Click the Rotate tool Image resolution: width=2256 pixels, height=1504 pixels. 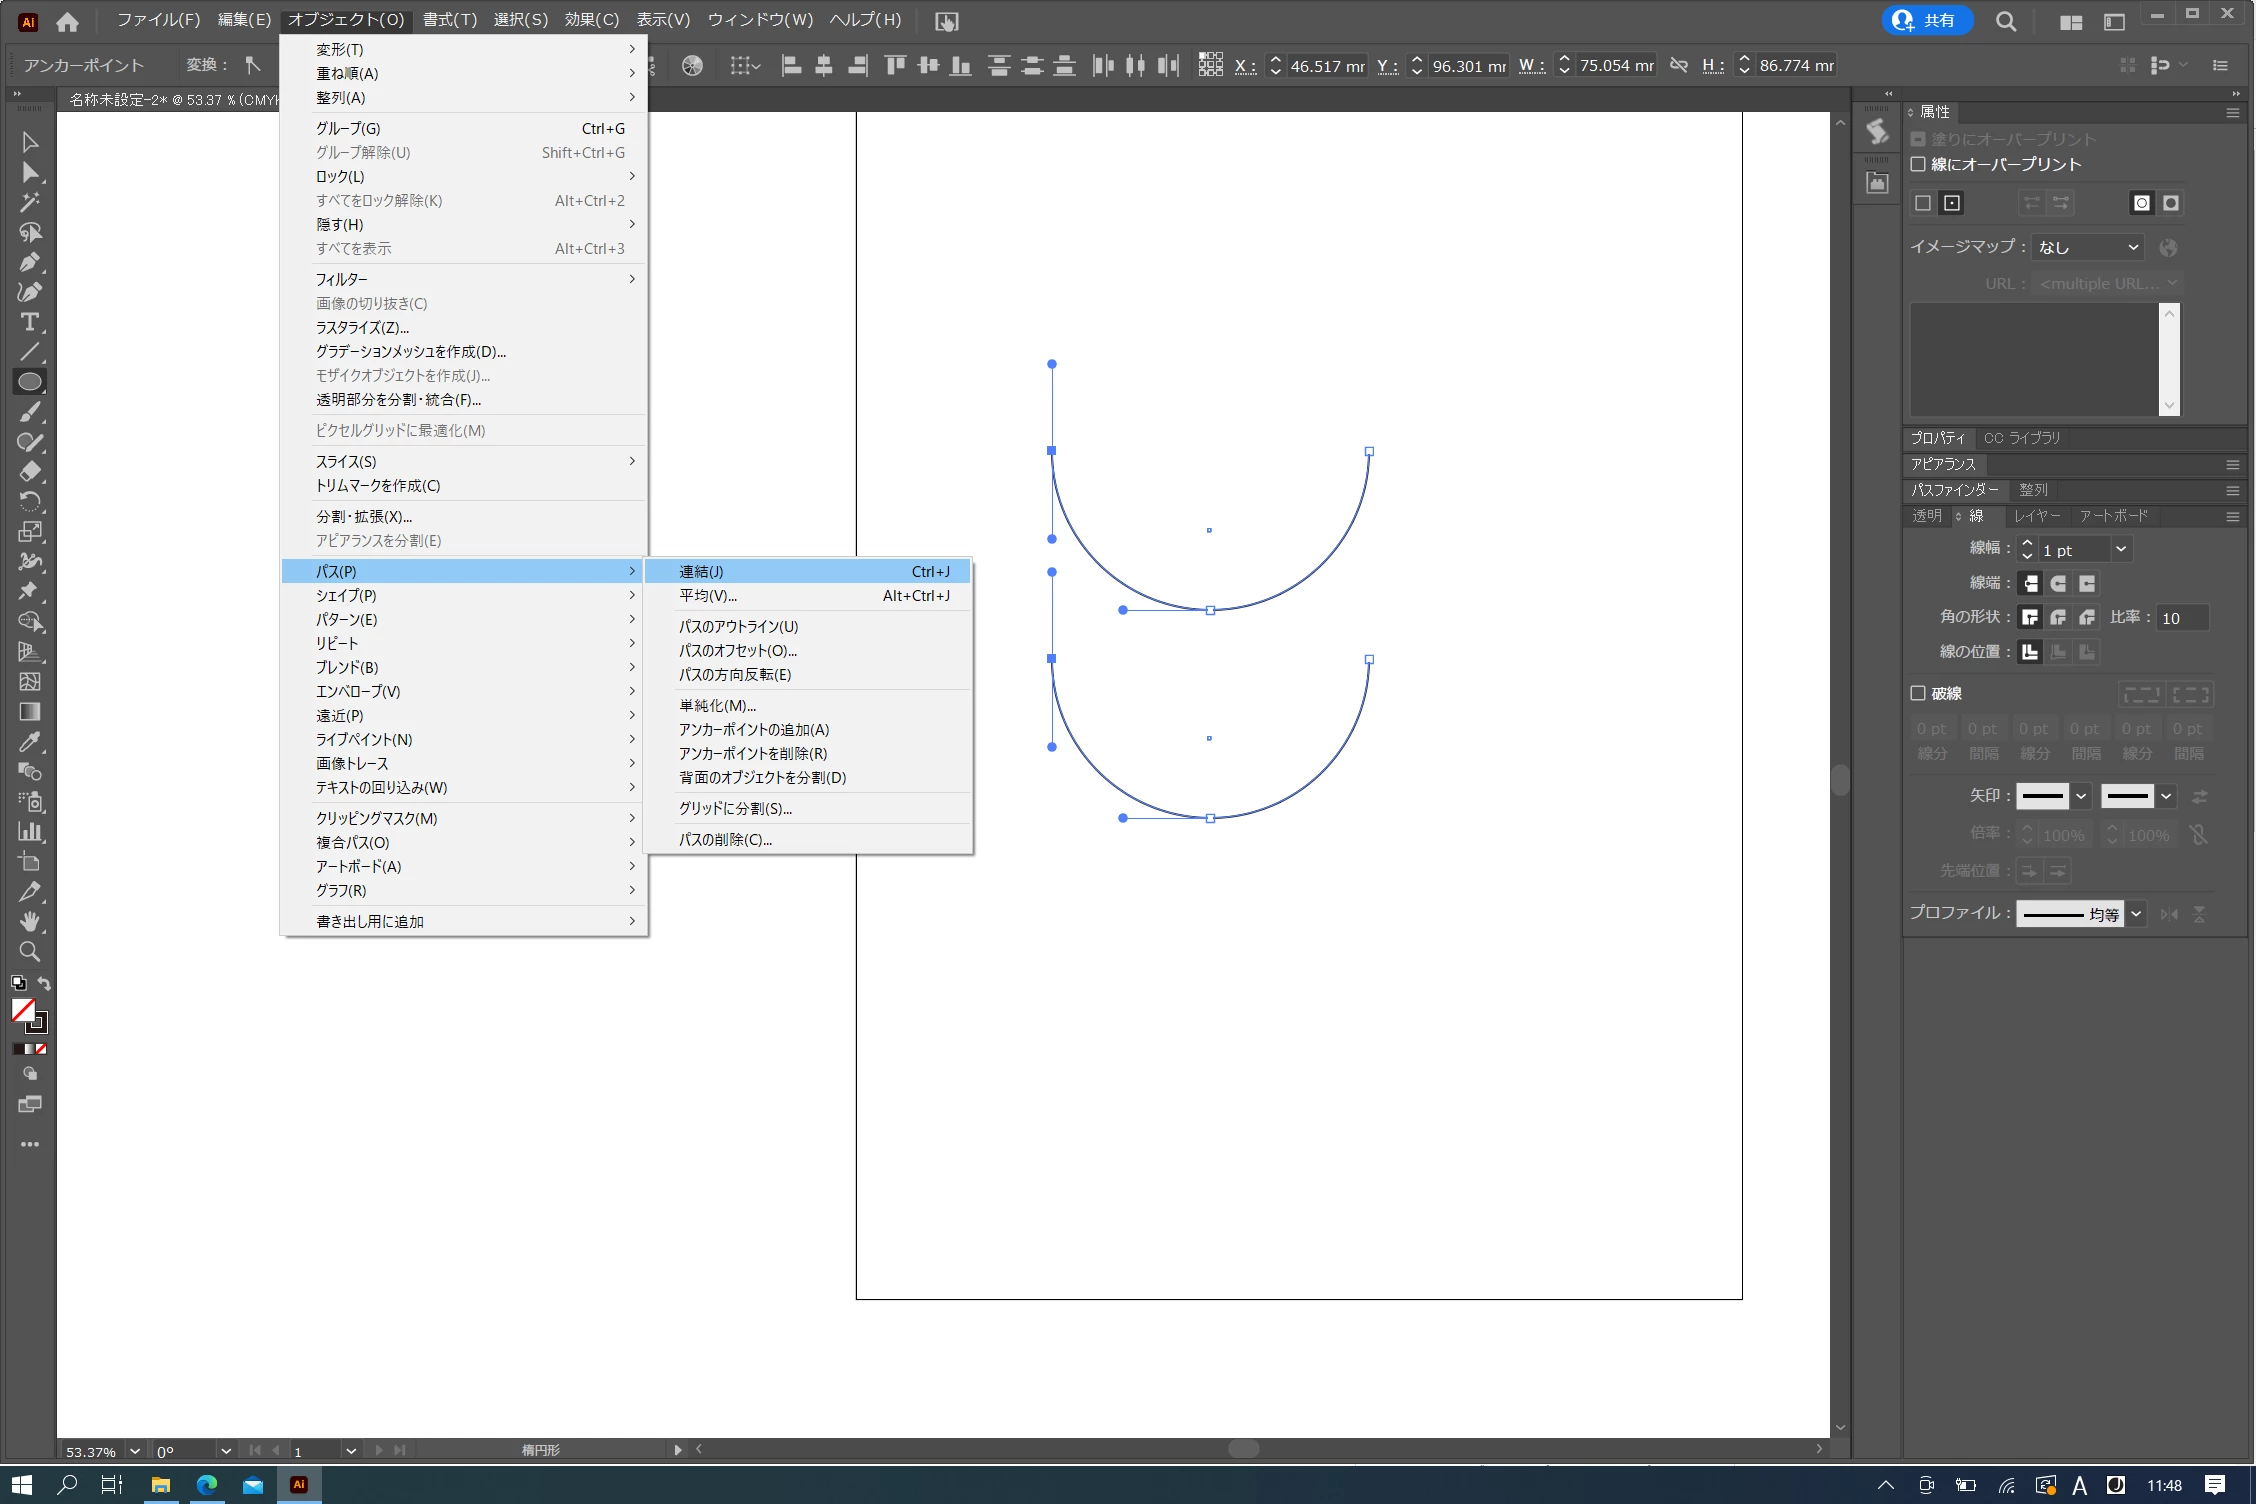tap(30, 501)
